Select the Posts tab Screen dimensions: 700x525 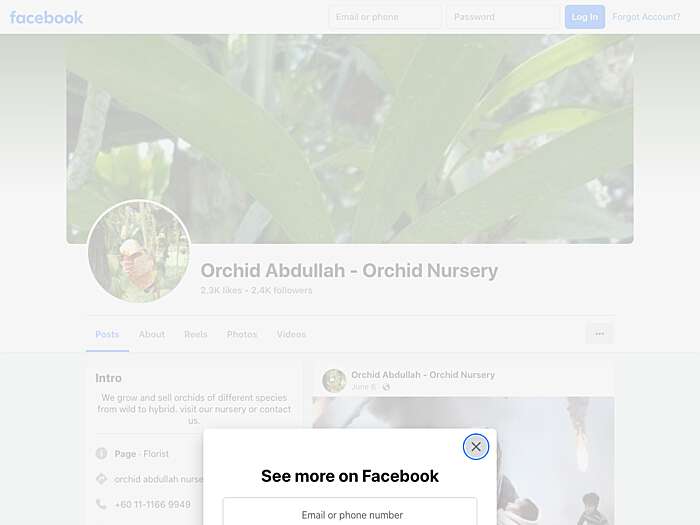(107, 334)
